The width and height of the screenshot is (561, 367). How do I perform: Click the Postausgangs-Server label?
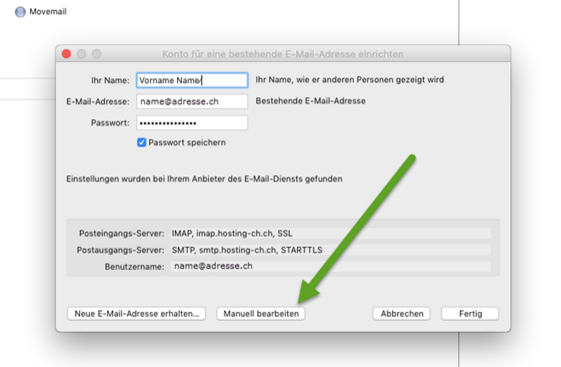coord(121,250)
